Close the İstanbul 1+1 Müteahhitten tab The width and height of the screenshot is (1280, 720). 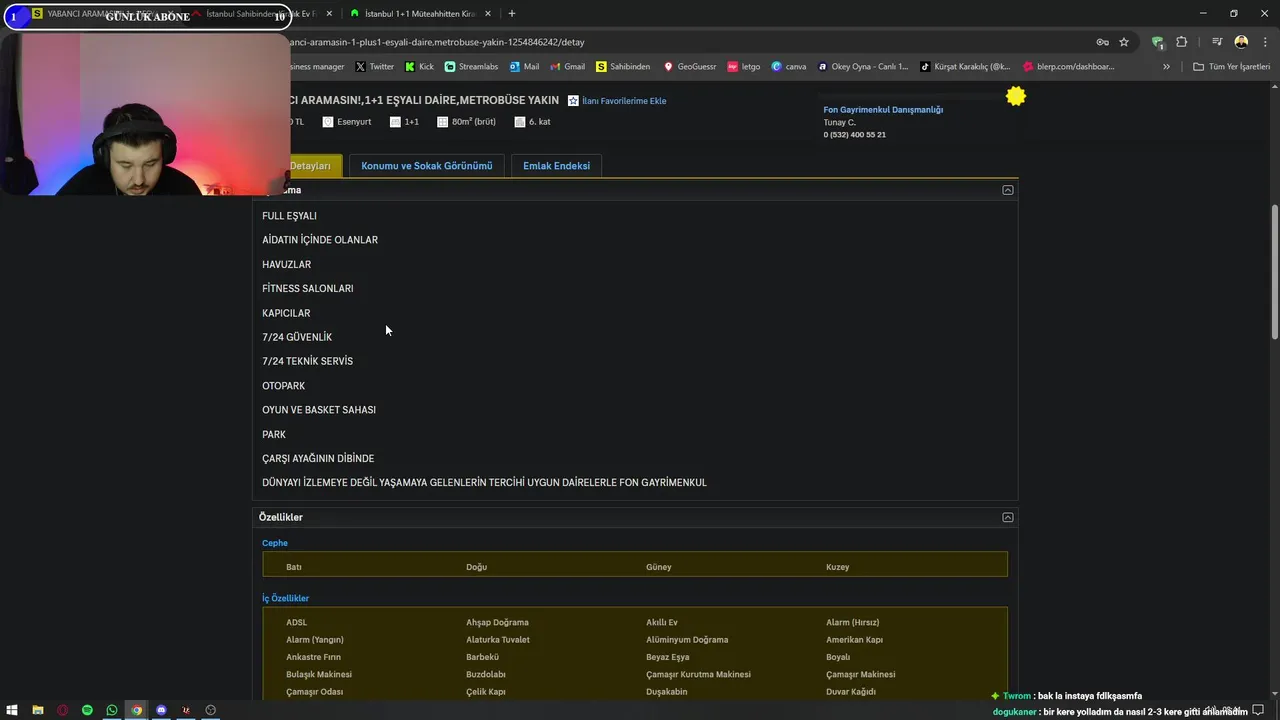tap(486, 13)
